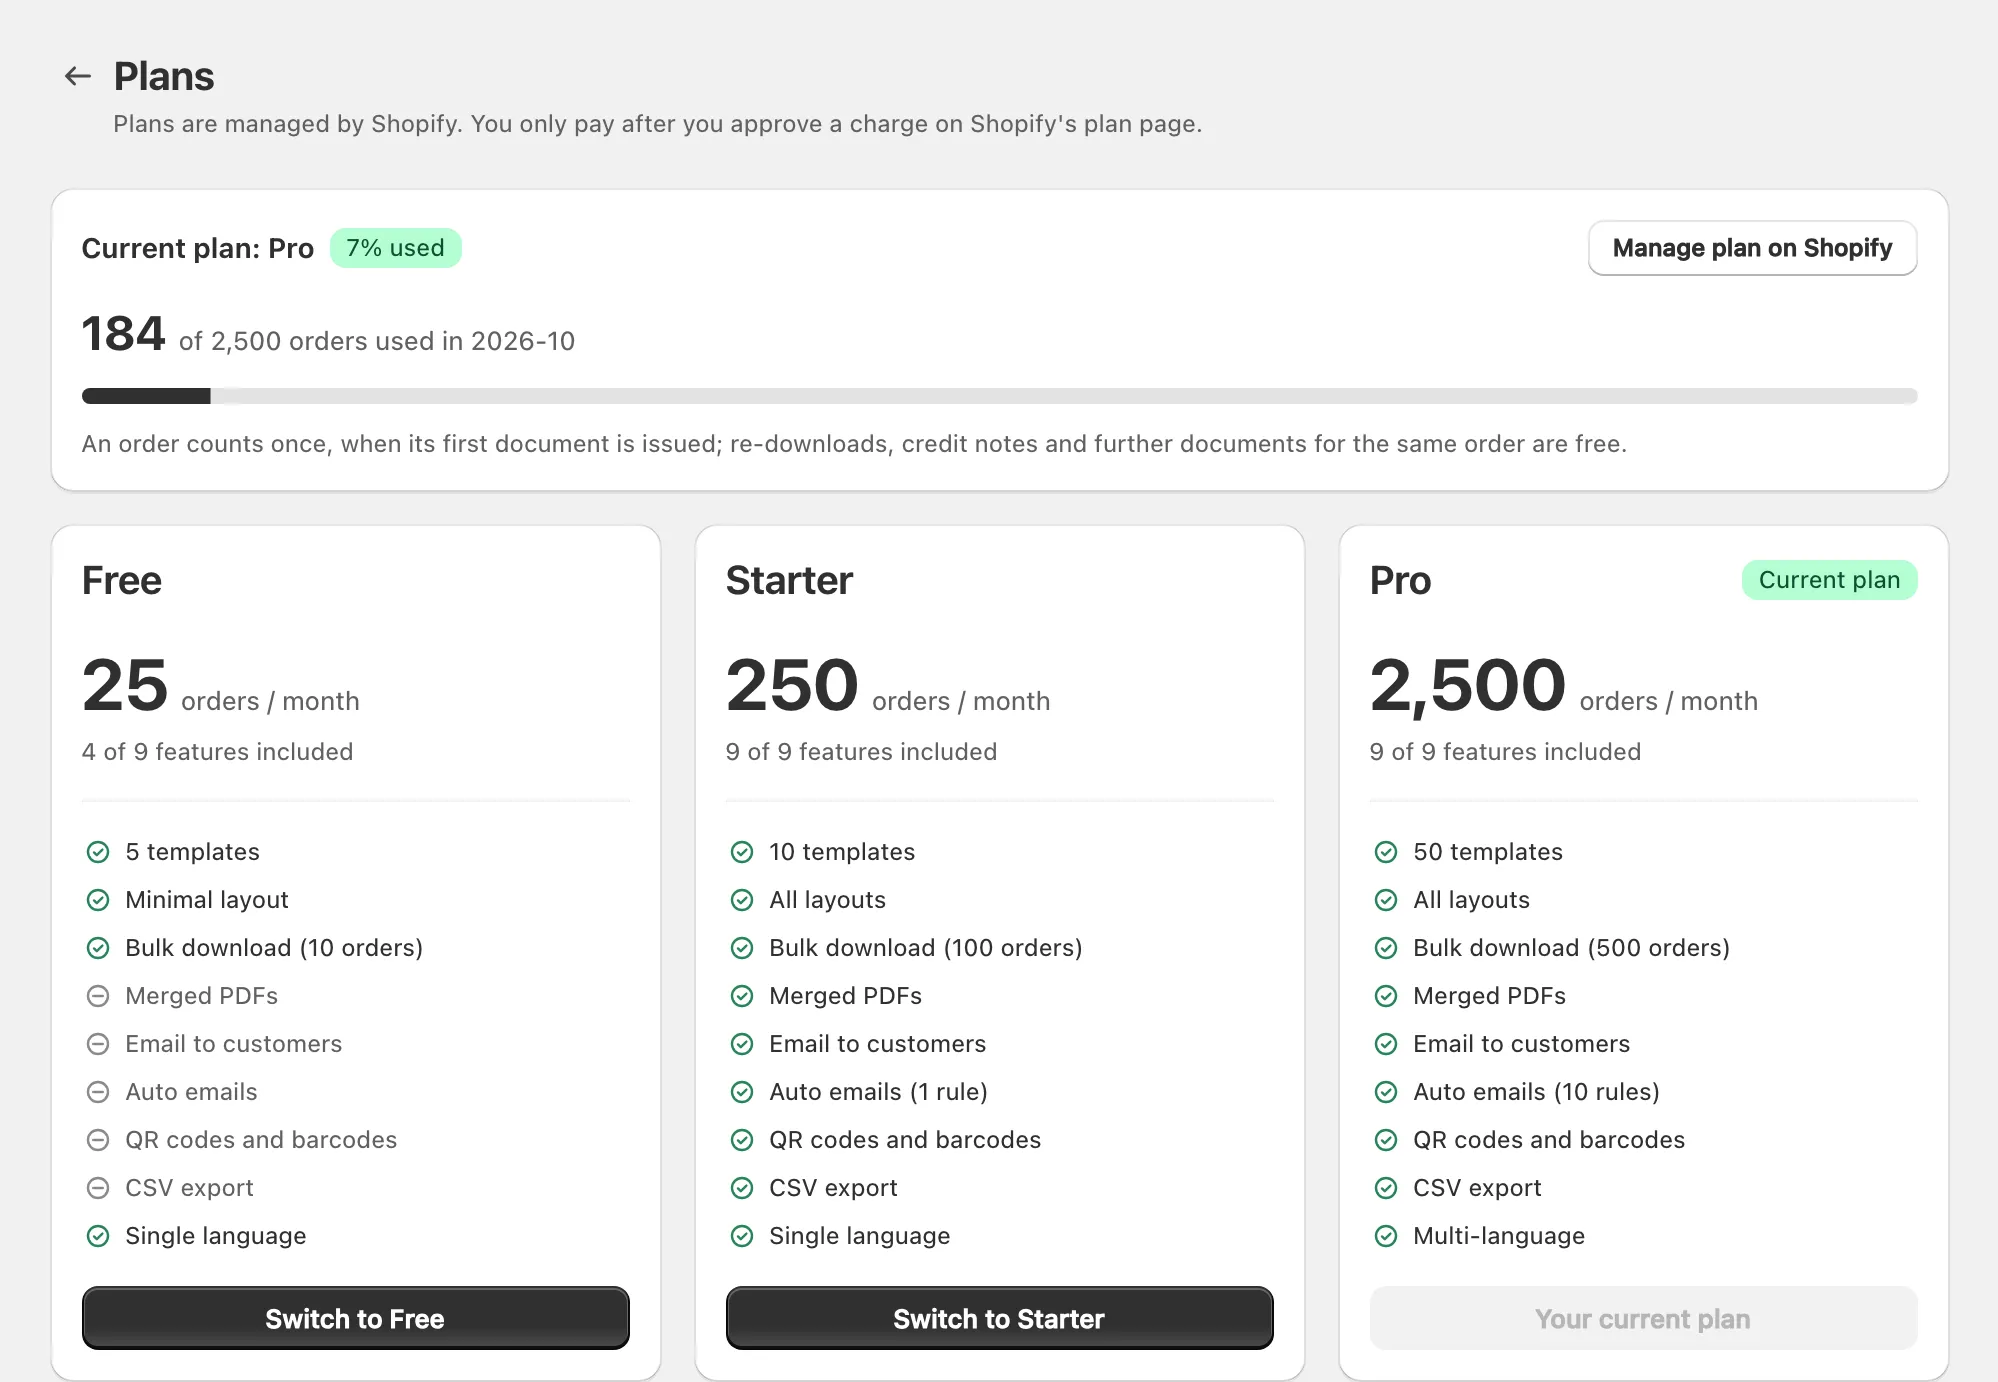
Task: Click the Free plan title
Action: point(122,580)
